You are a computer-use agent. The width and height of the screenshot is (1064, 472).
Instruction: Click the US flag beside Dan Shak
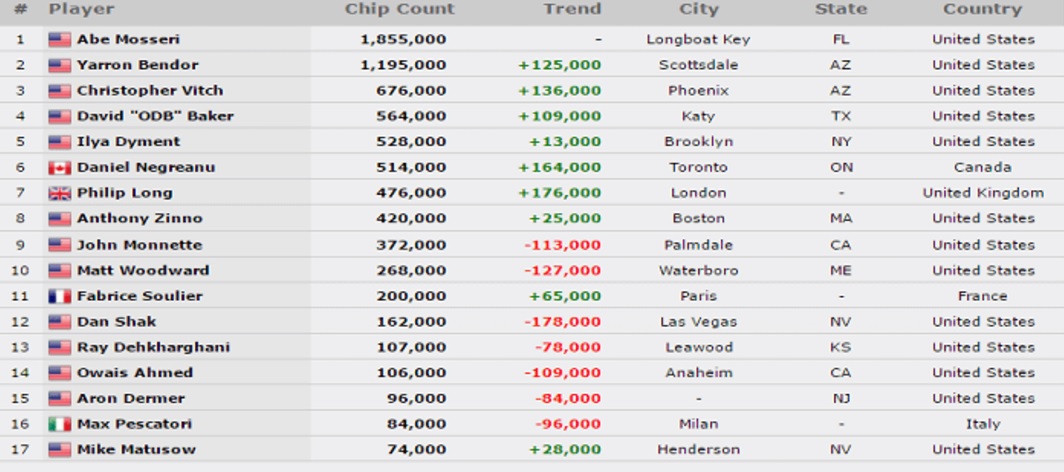click(60, 322)
